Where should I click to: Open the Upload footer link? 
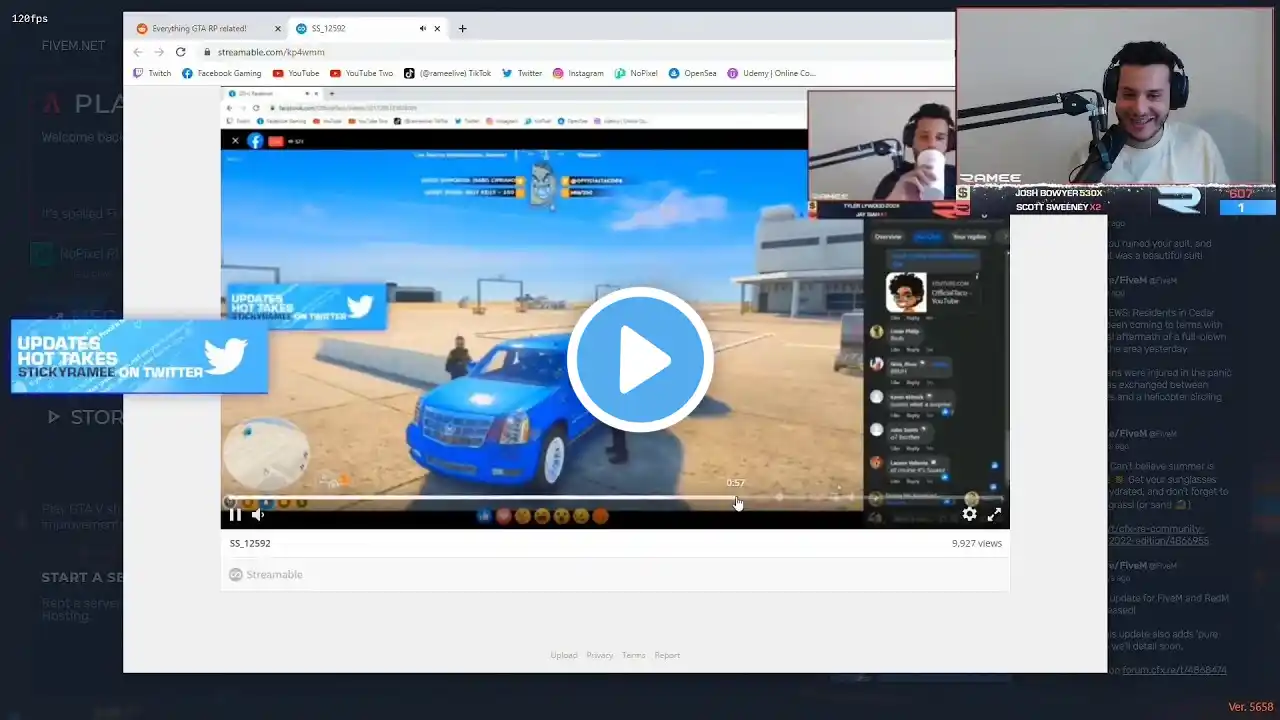(x=563, y=655)
